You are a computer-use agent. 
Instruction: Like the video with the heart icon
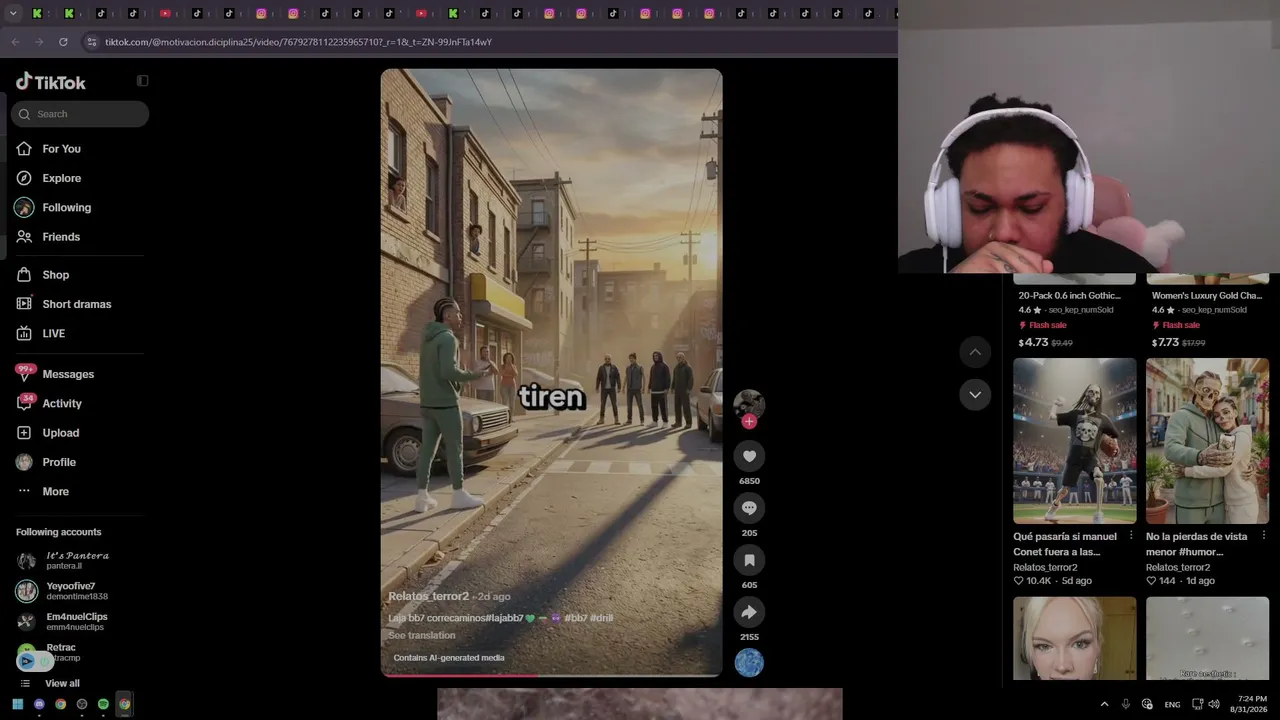(x=749, y=456)
